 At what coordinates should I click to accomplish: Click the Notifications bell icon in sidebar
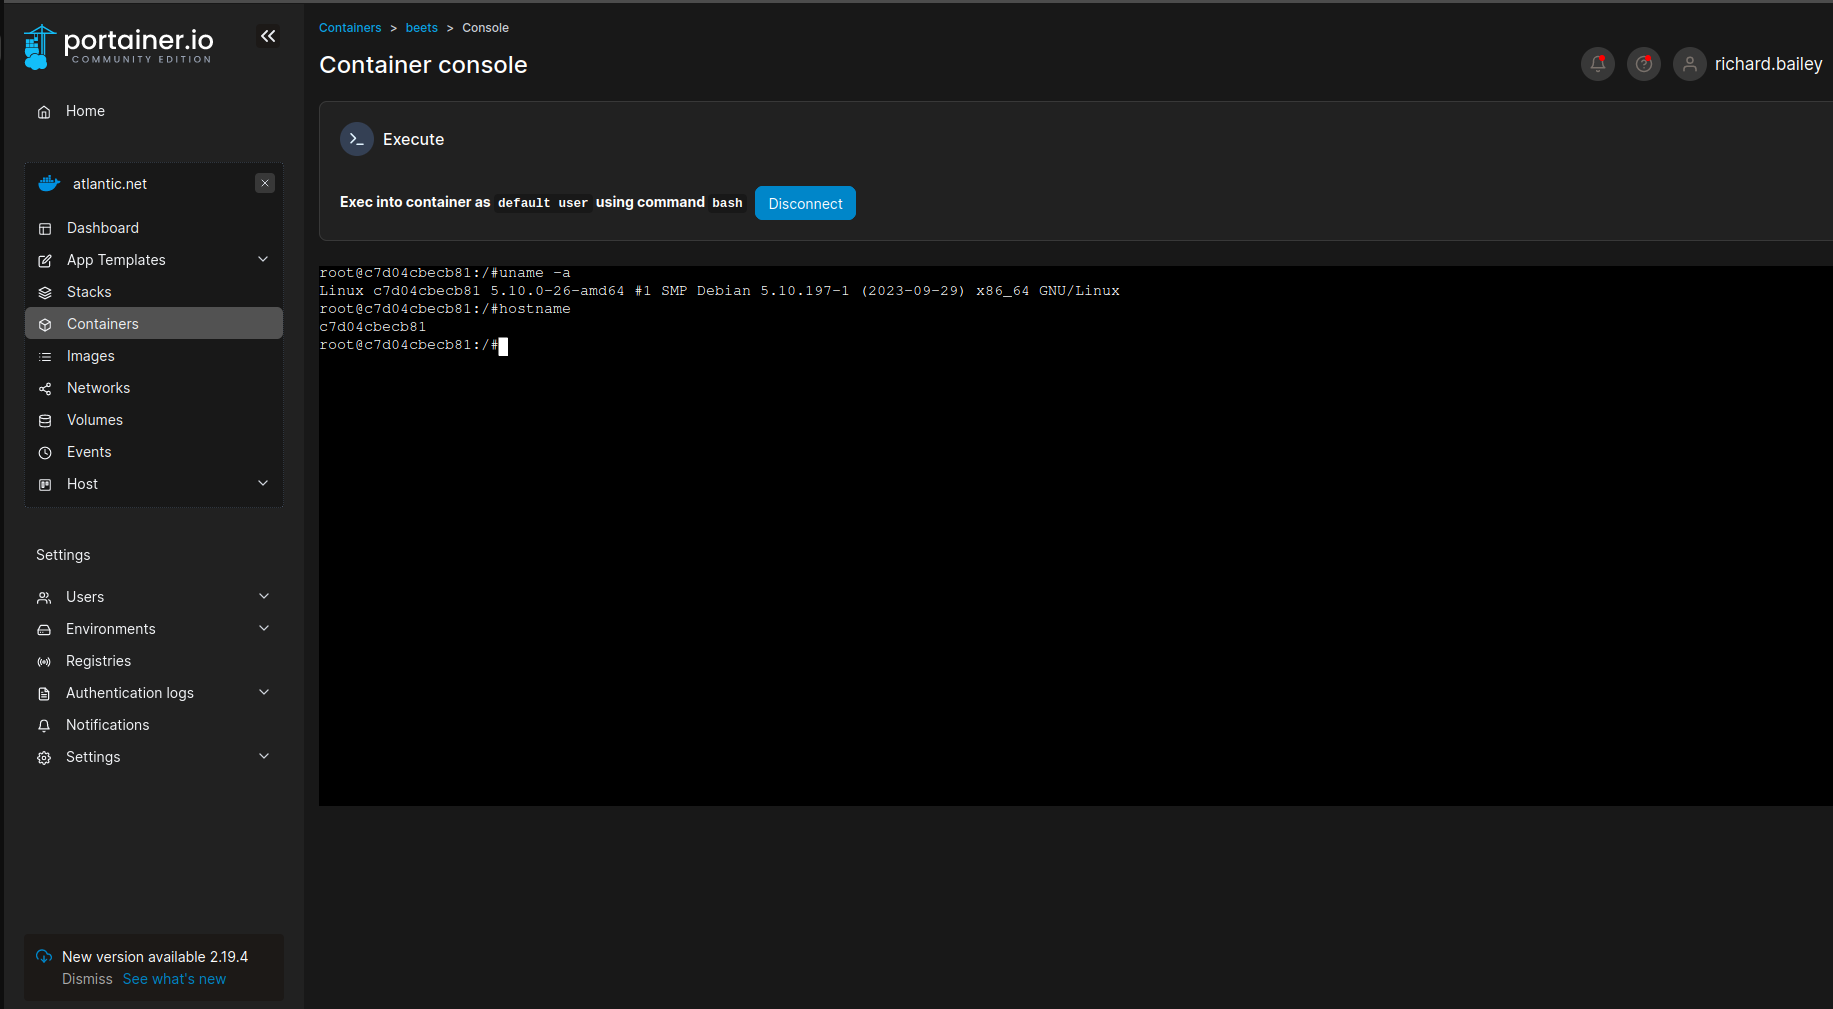(x=44, y=726)
